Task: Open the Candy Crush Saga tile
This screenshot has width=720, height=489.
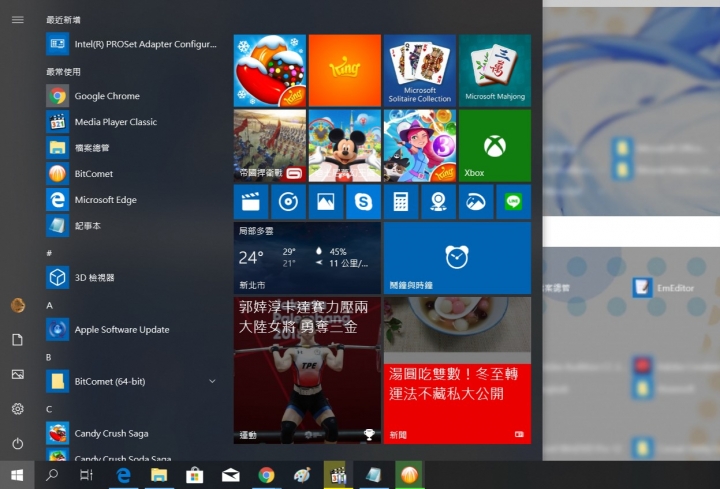Action: [x=270, y=70]
